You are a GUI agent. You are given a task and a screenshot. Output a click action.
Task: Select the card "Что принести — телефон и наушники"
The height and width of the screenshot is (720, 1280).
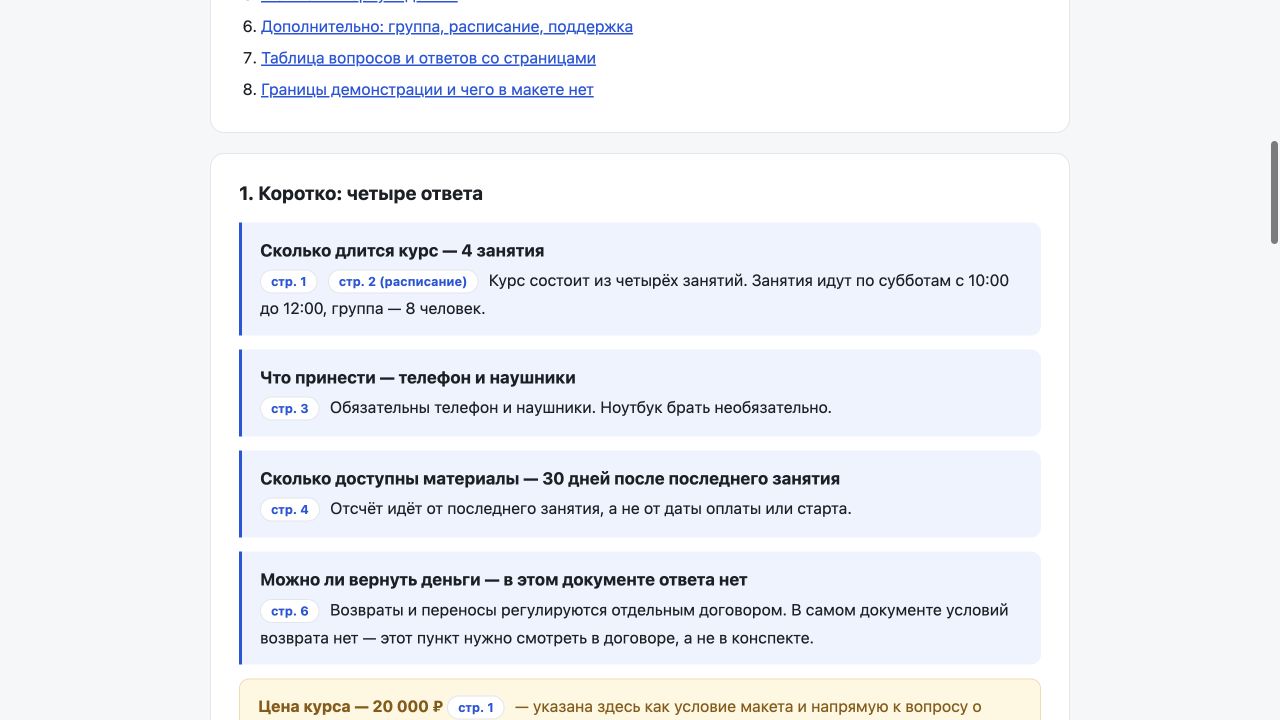(x=640, y=393)
